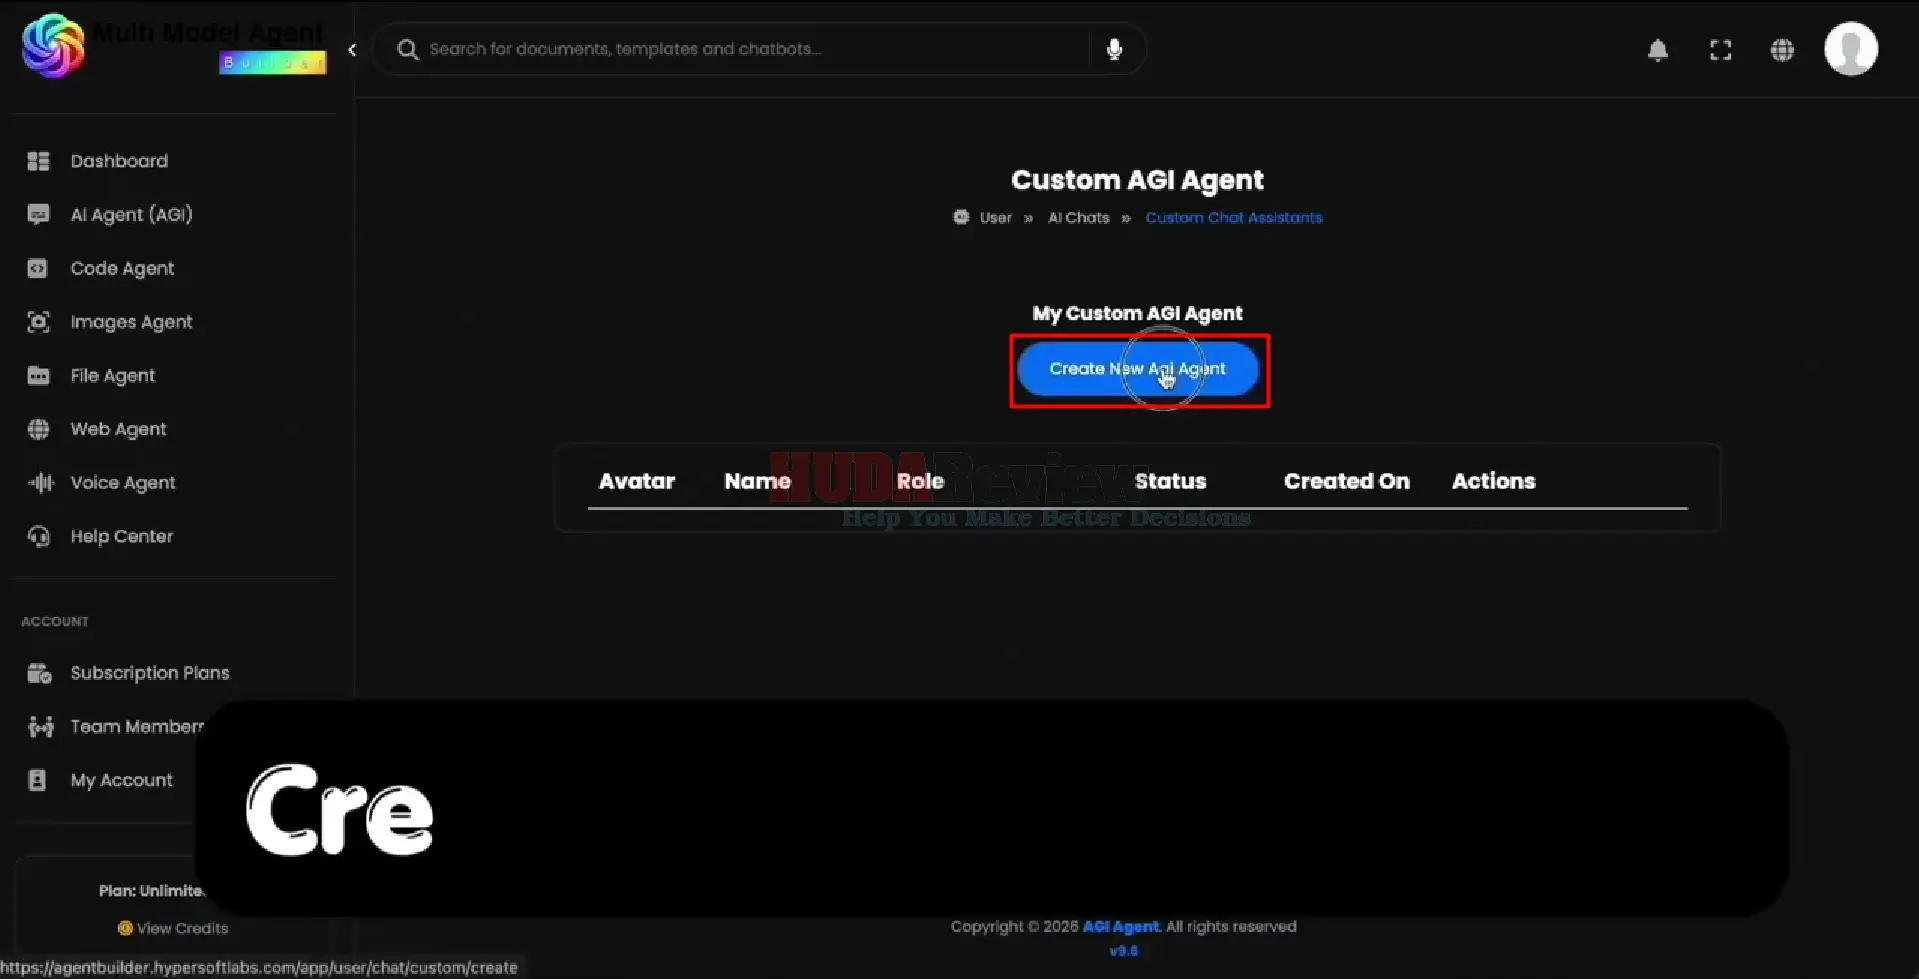1919x979 pixels.
Task: Click View Credits link
Action: click(182, 928)
